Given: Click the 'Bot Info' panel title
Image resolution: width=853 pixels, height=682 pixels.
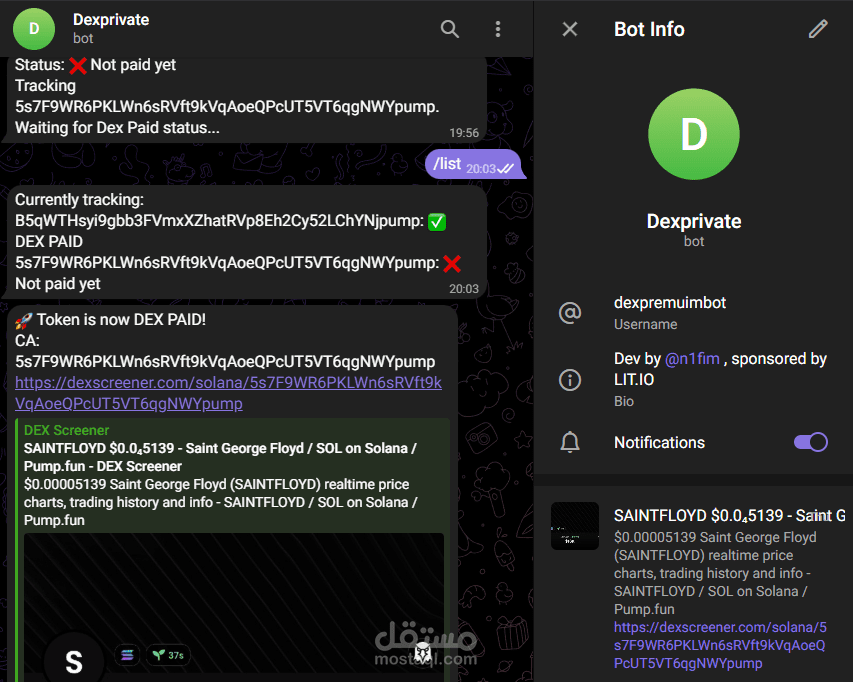Looking at the screenshot, I should [649, 29].
